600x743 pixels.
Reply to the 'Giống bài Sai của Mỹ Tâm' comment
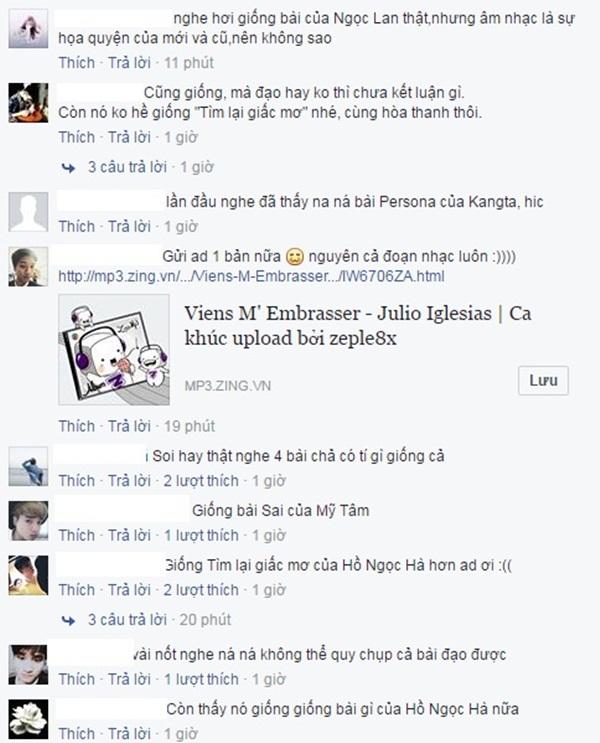129,535
